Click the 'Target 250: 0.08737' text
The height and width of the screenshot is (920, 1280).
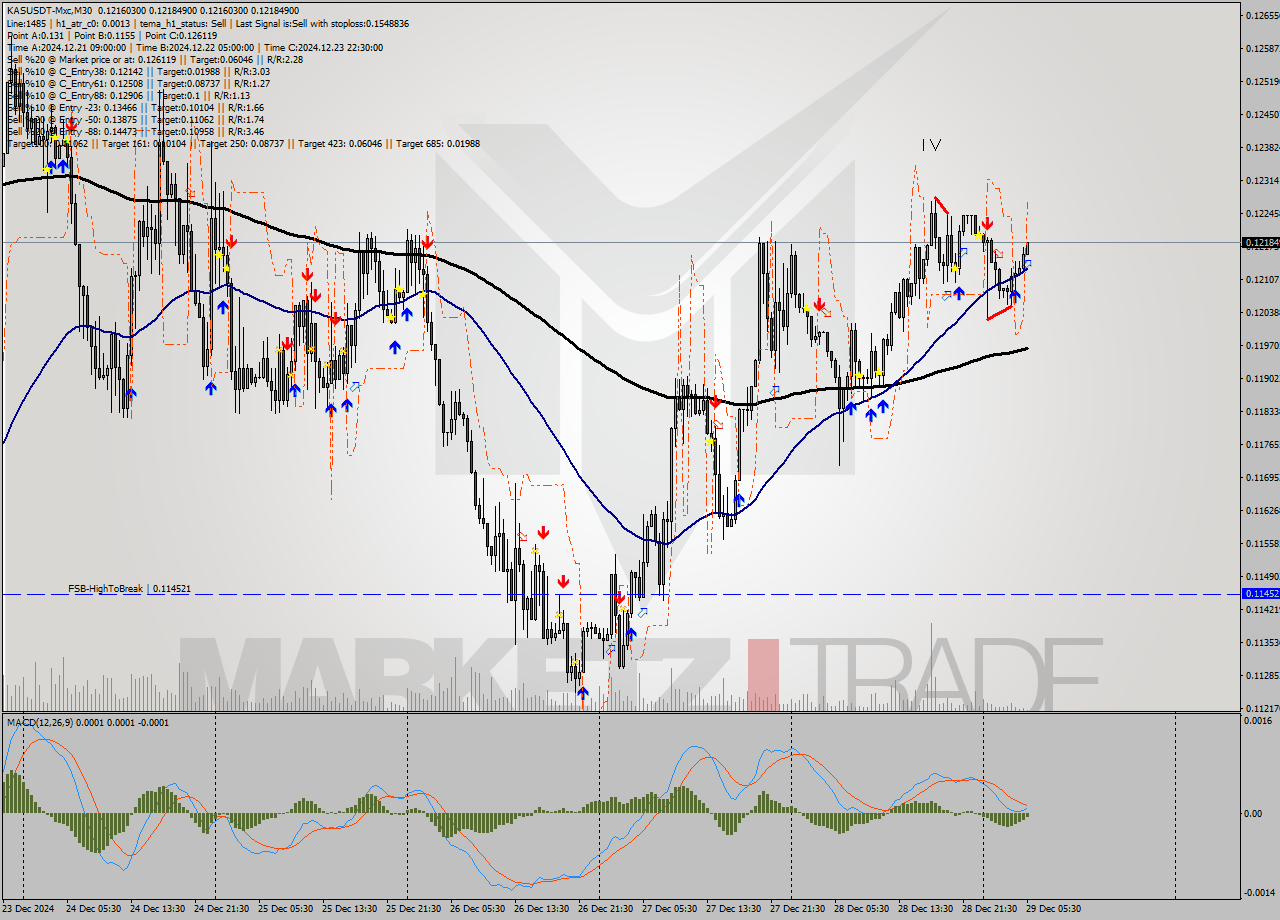pyautogui.click(x=243, y=144)
